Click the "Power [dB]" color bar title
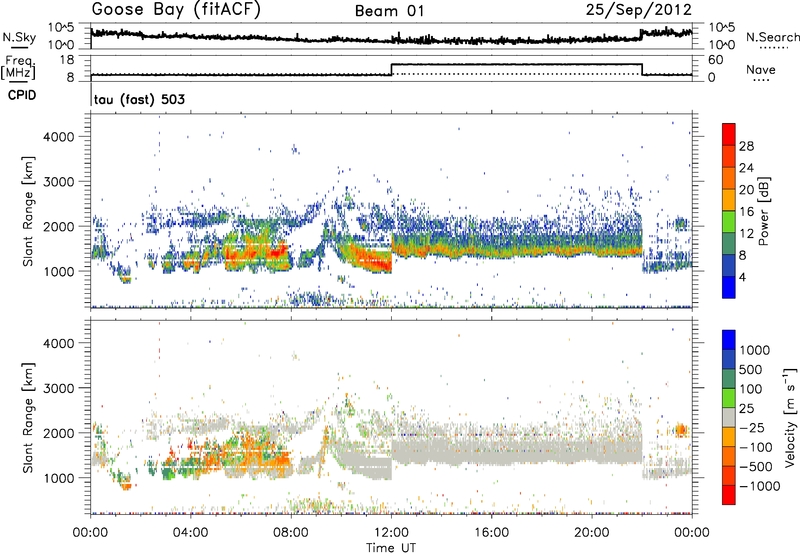The width and height of the screenshot is (800, 554). click(x=763, y=211)
